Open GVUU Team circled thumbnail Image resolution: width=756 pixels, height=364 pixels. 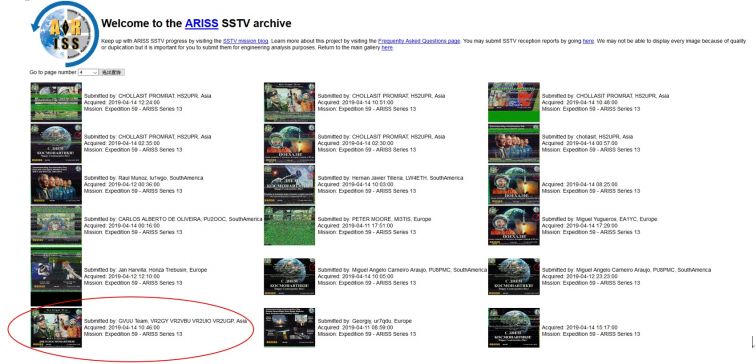coord(56,328)
